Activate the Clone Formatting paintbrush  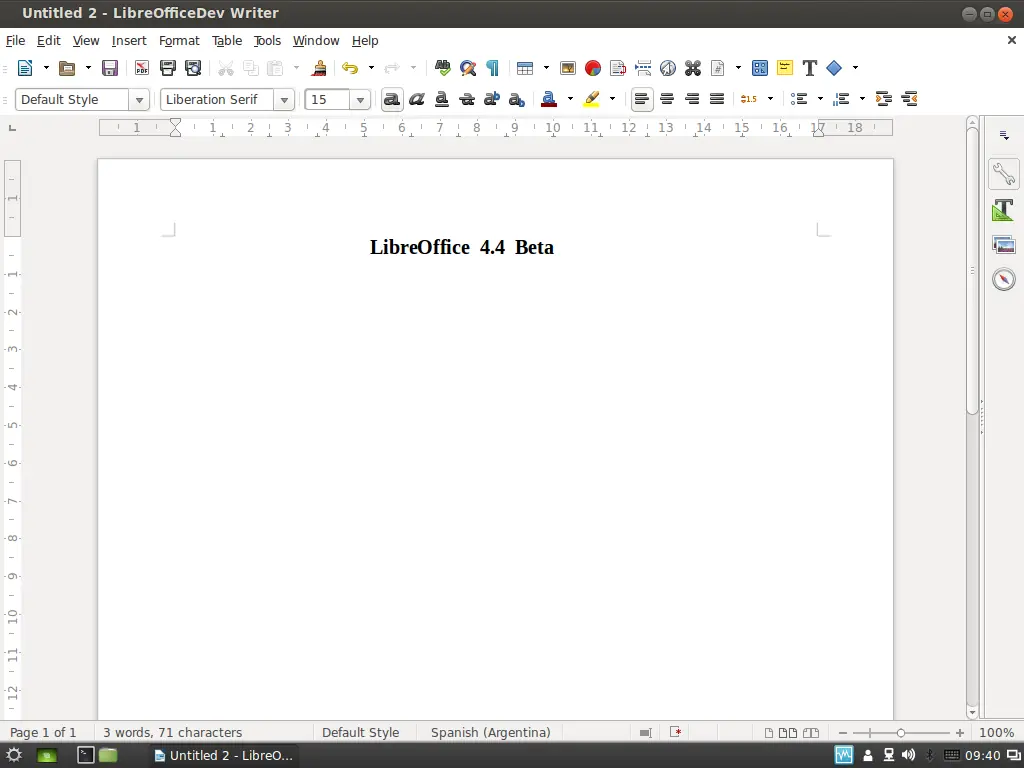point(319,68)
